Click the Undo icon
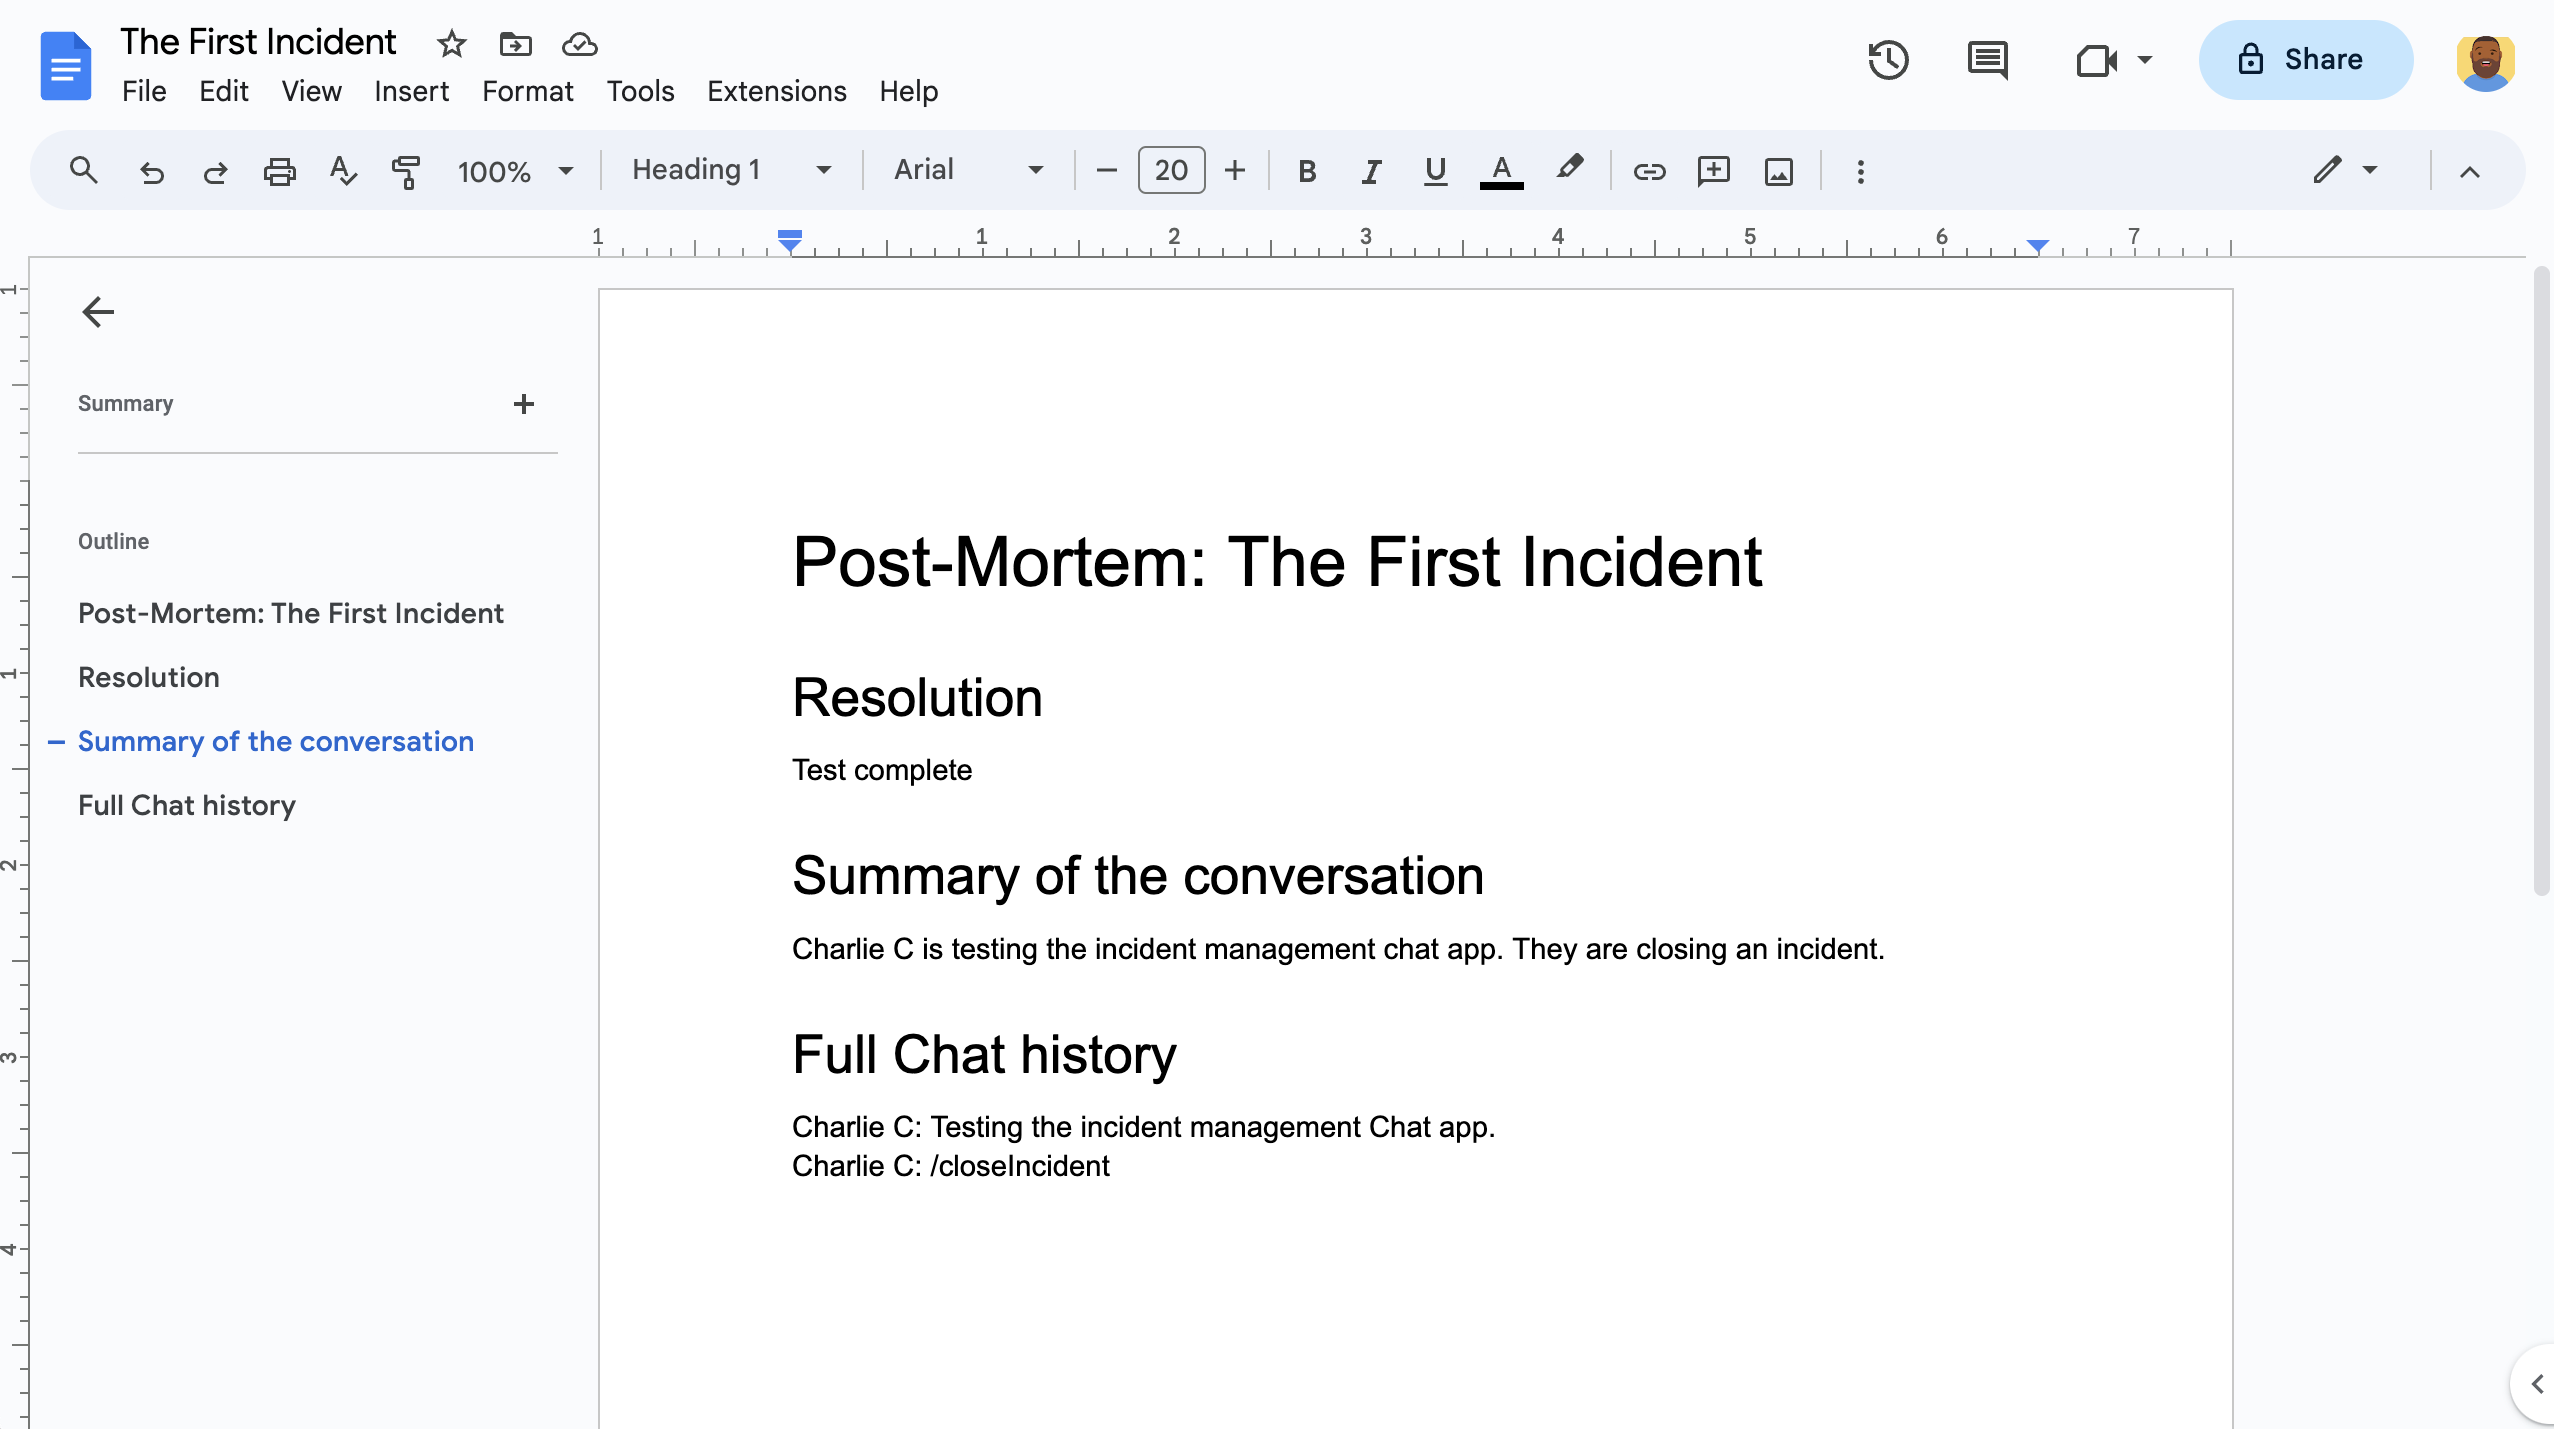The width and height of the screenshot is (2554, 1429). (x=149, y=170)
